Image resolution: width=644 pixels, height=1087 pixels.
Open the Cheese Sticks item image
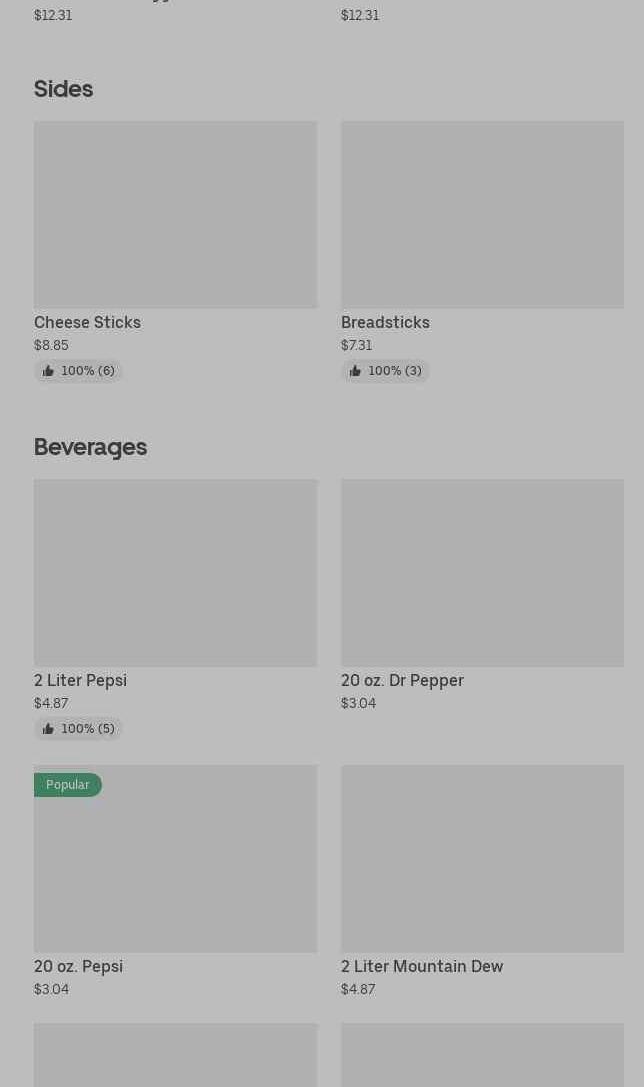(x=175, y=214)
